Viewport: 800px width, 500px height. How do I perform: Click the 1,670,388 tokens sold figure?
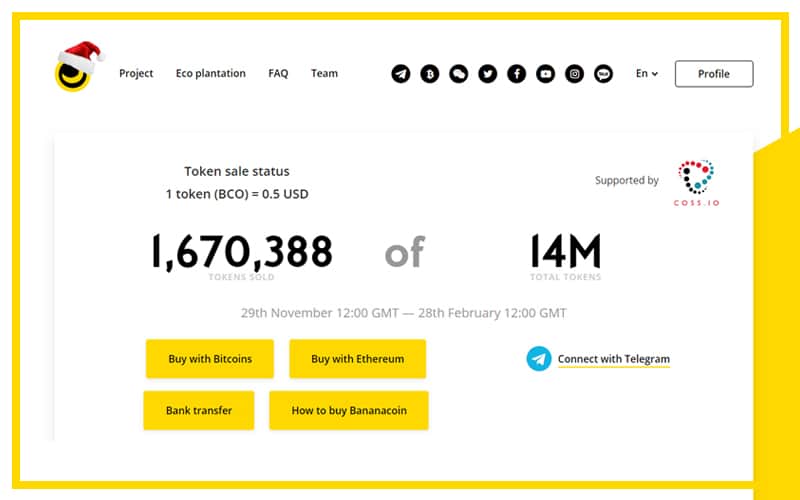point(242,251)
